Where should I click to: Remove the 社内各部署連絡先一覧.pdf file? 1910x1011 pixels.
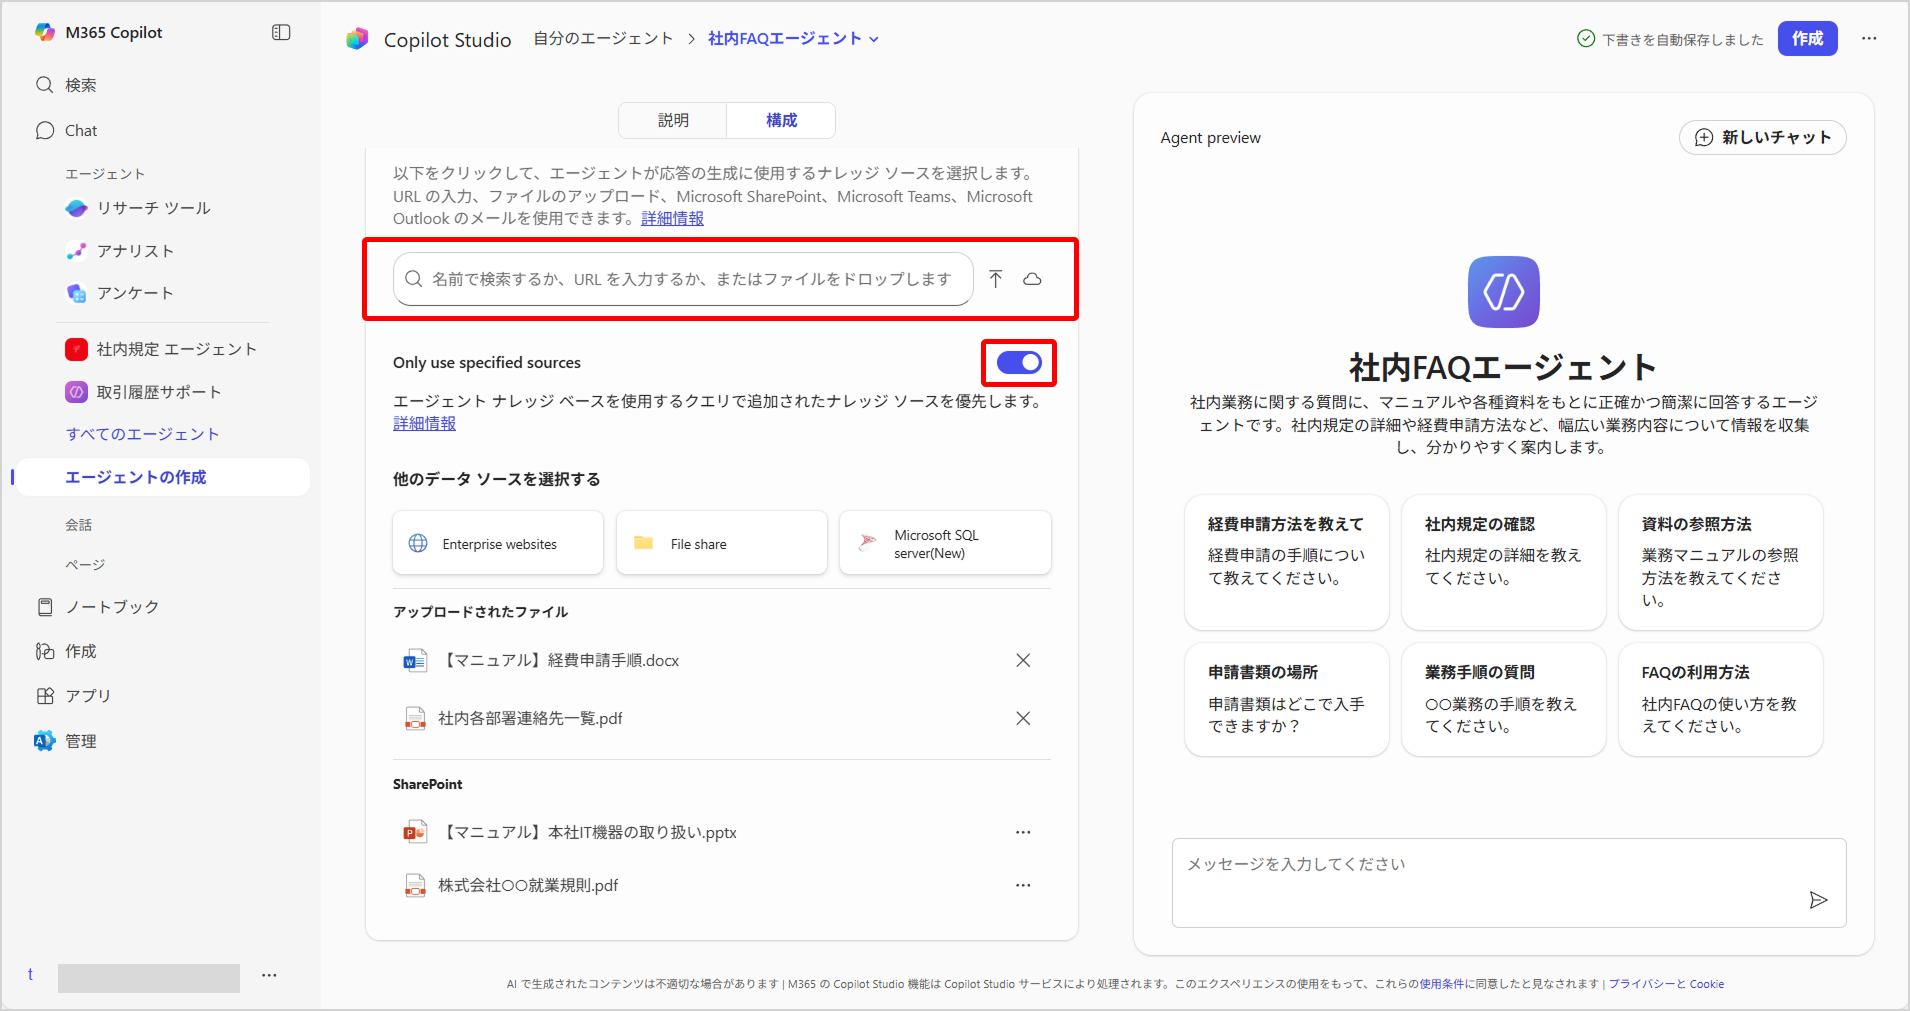1023,718
